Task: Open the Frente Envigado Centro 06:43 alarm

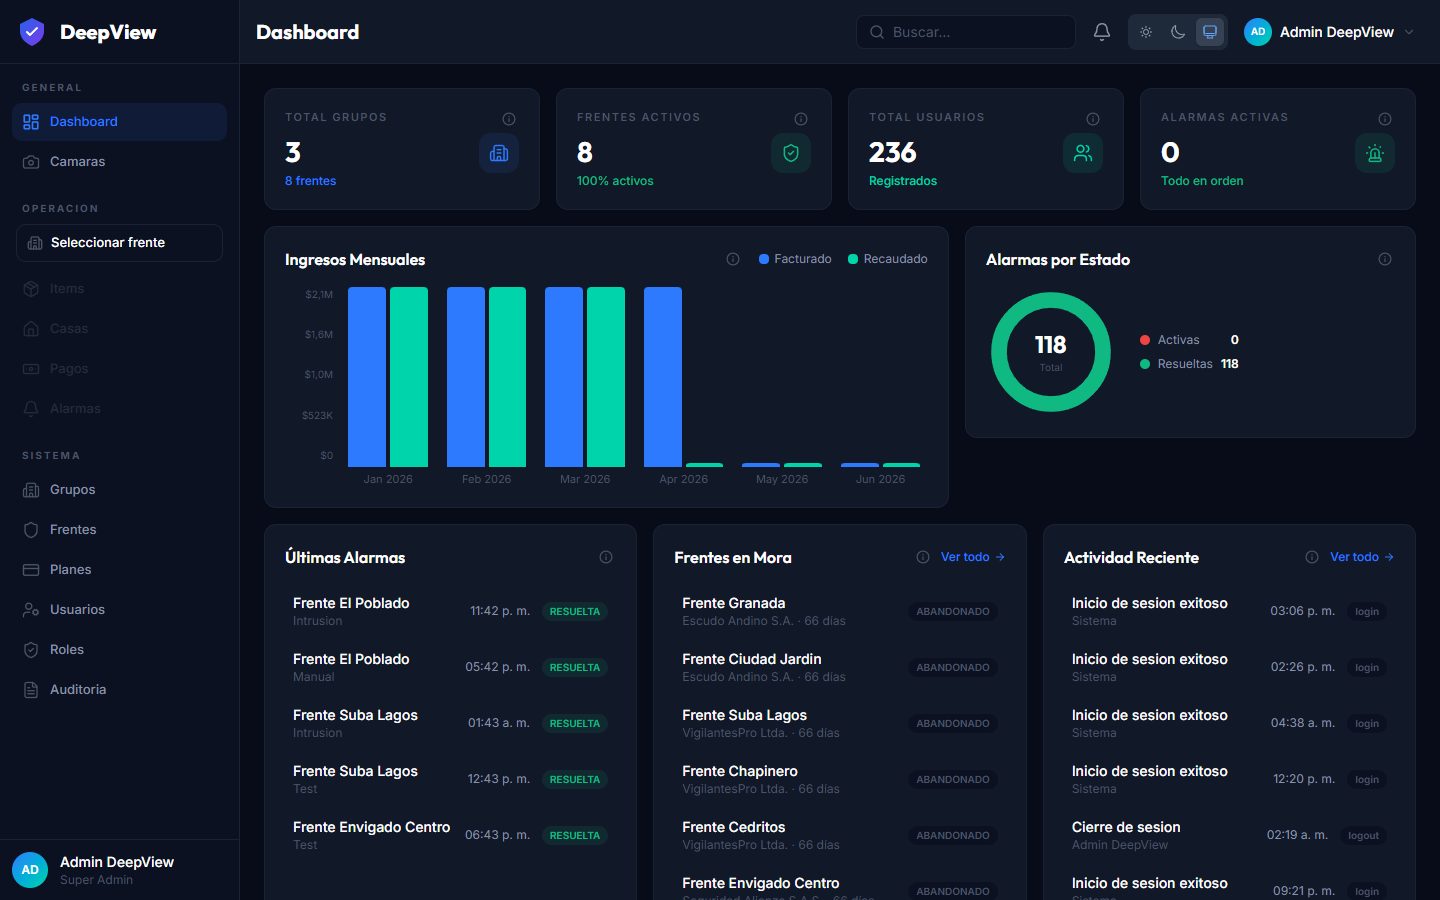Action: pos(450,835)
